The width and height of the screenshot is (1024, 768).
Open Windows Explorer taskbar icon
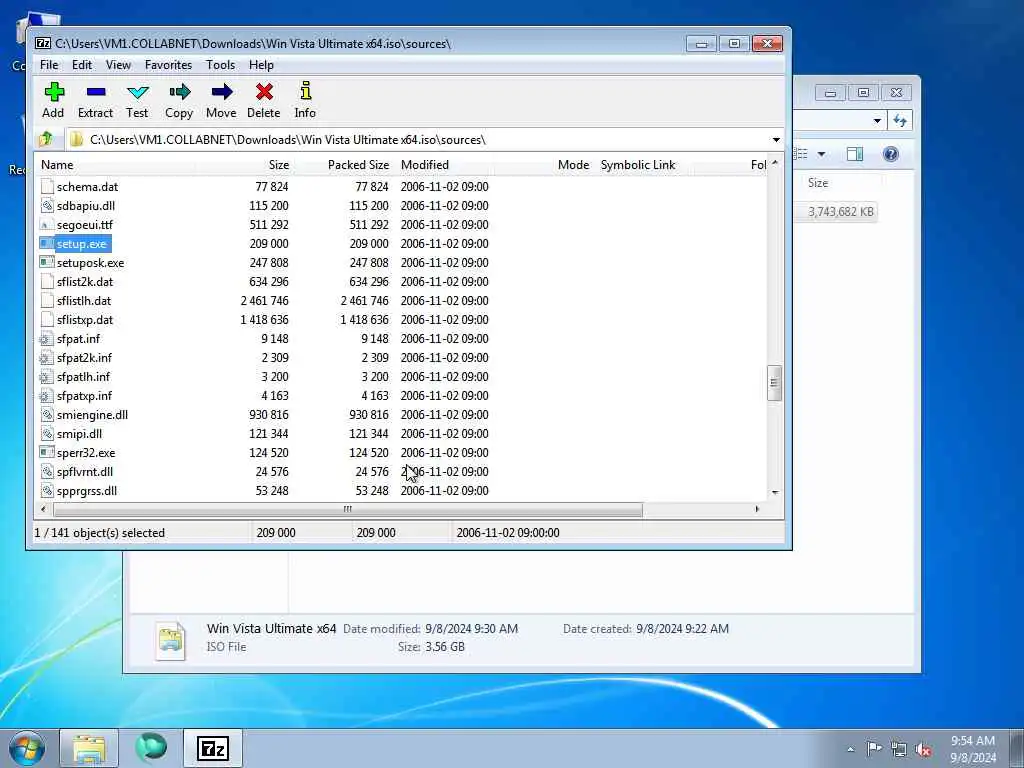pos(89,748)
